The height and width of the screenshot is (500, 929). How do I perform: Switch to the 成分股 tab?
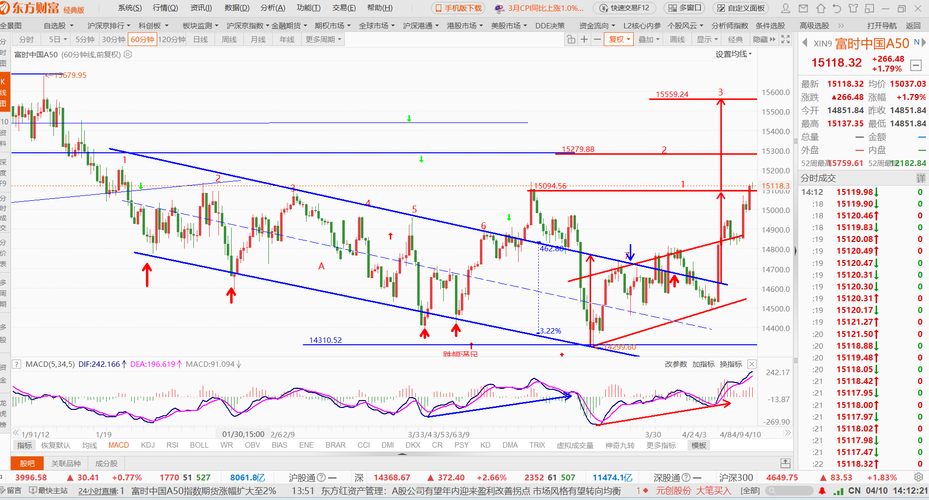point(106,463)
